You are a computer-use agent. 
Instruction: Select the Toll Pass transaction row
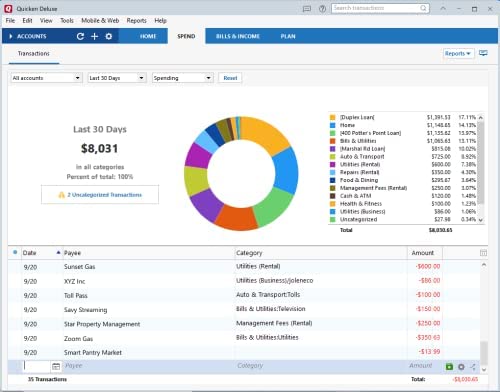(x=243, y=295)
